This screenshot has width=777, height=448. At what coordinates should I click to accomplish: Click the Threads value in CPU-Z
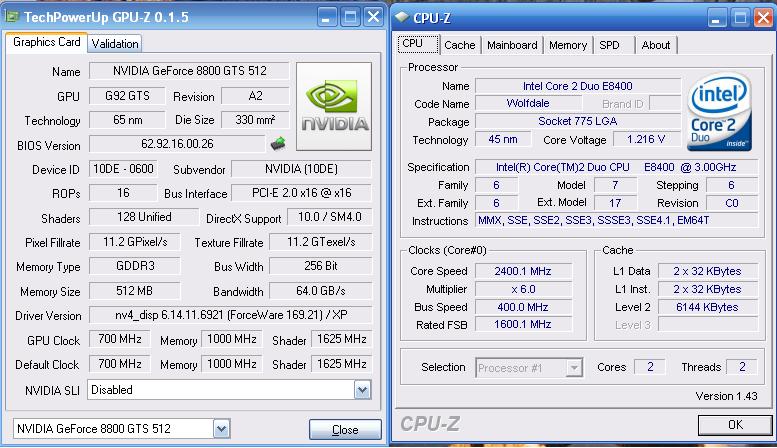[742, 367]
